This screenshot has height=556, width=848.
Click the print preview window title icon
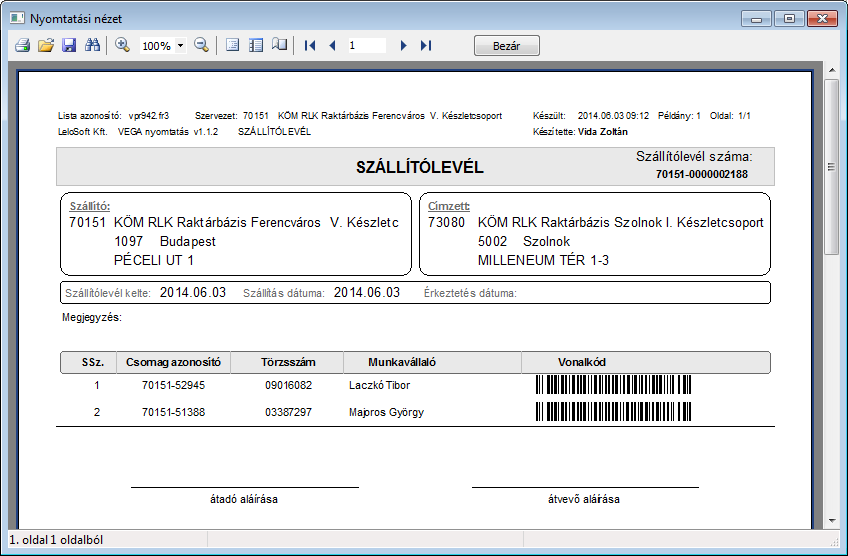click(17, 18)
